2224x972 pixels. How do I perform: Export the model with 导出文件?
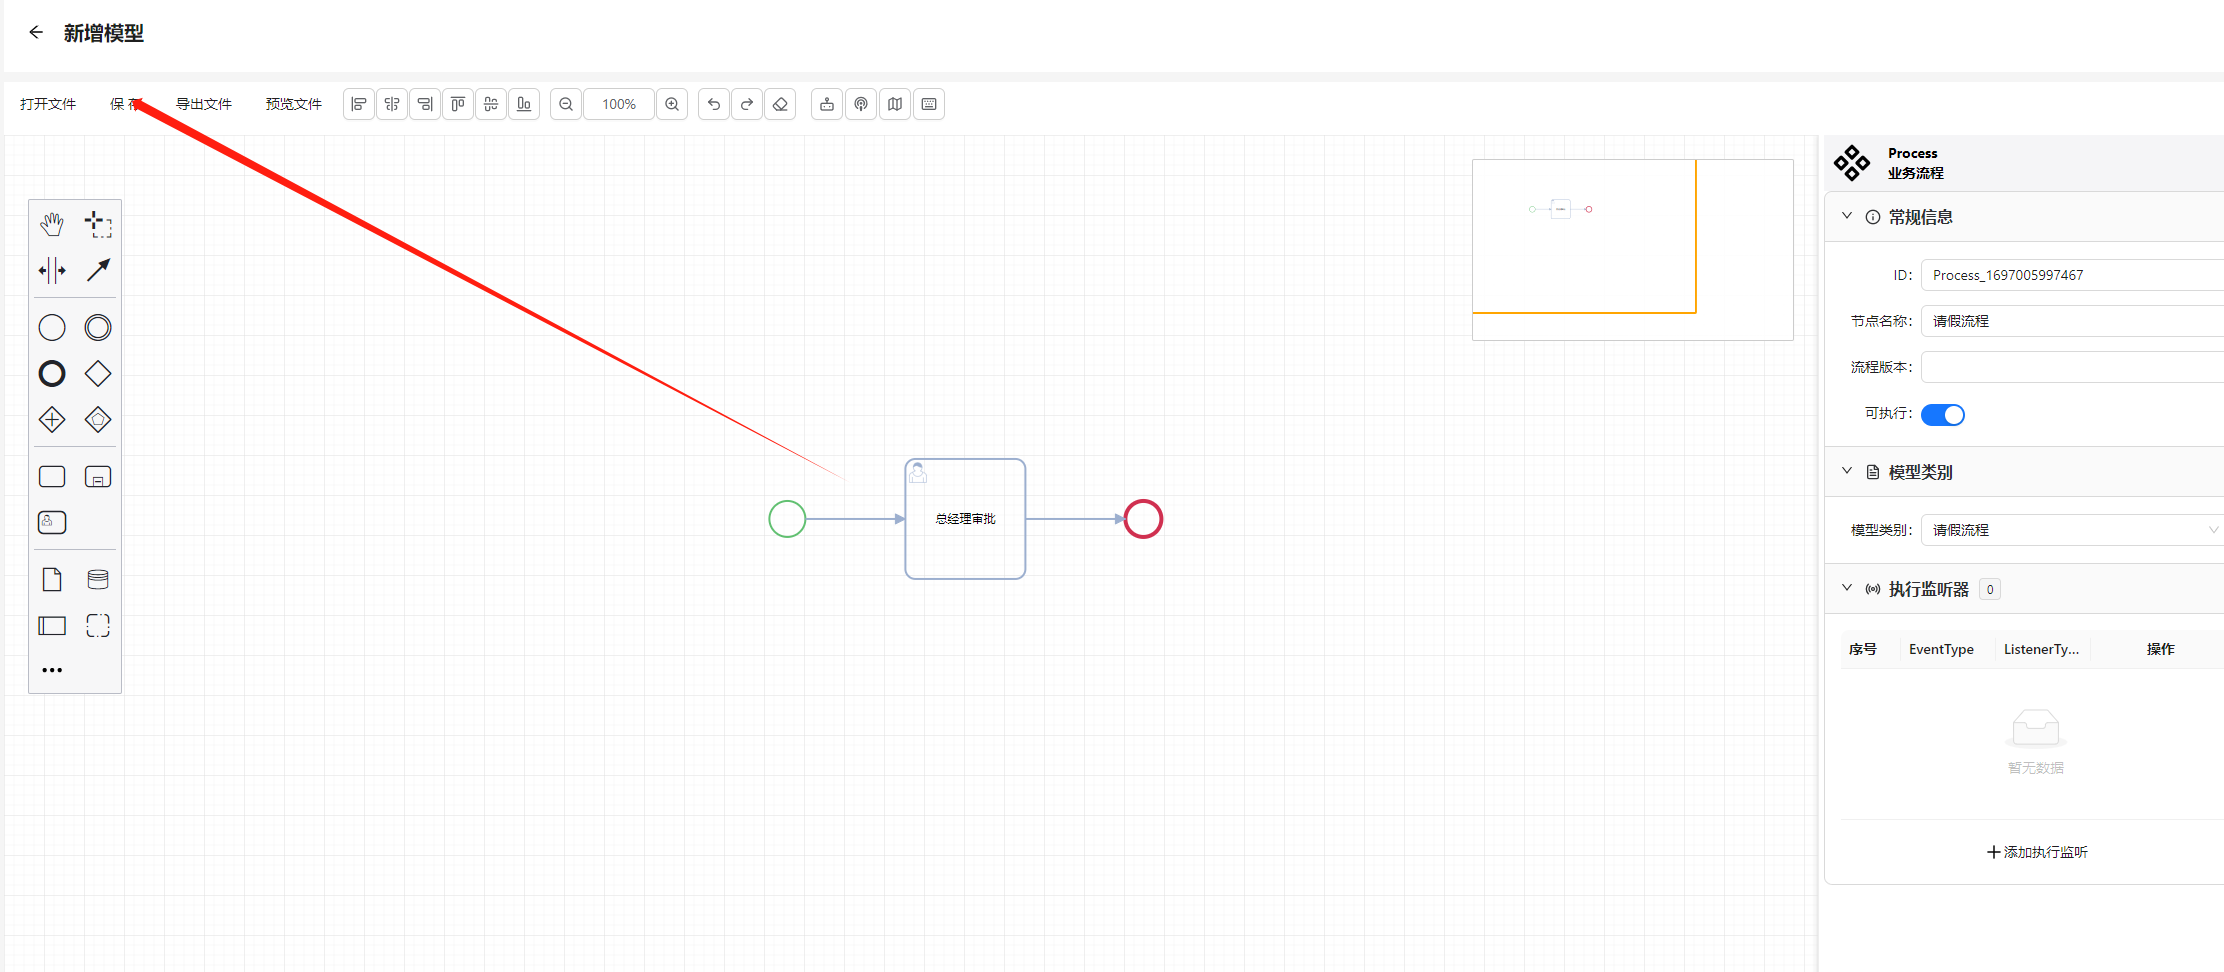pyautogui.click(x=204, y=104)
